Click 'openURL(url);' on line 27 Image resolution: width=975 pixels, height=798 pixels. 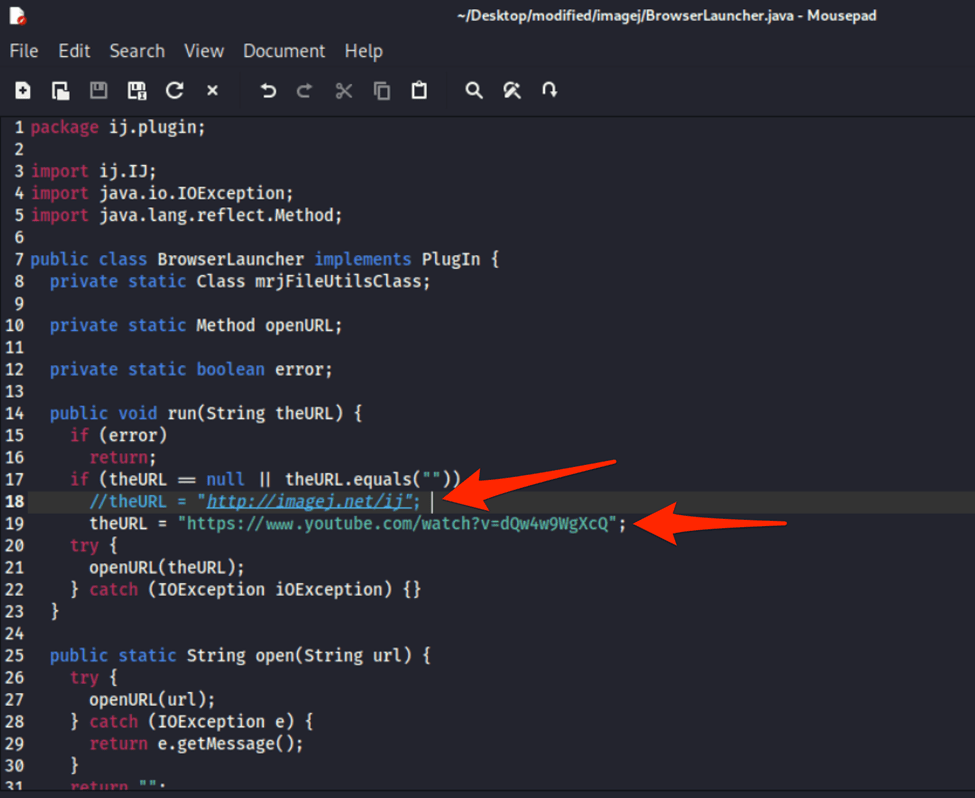click(152, 700)
